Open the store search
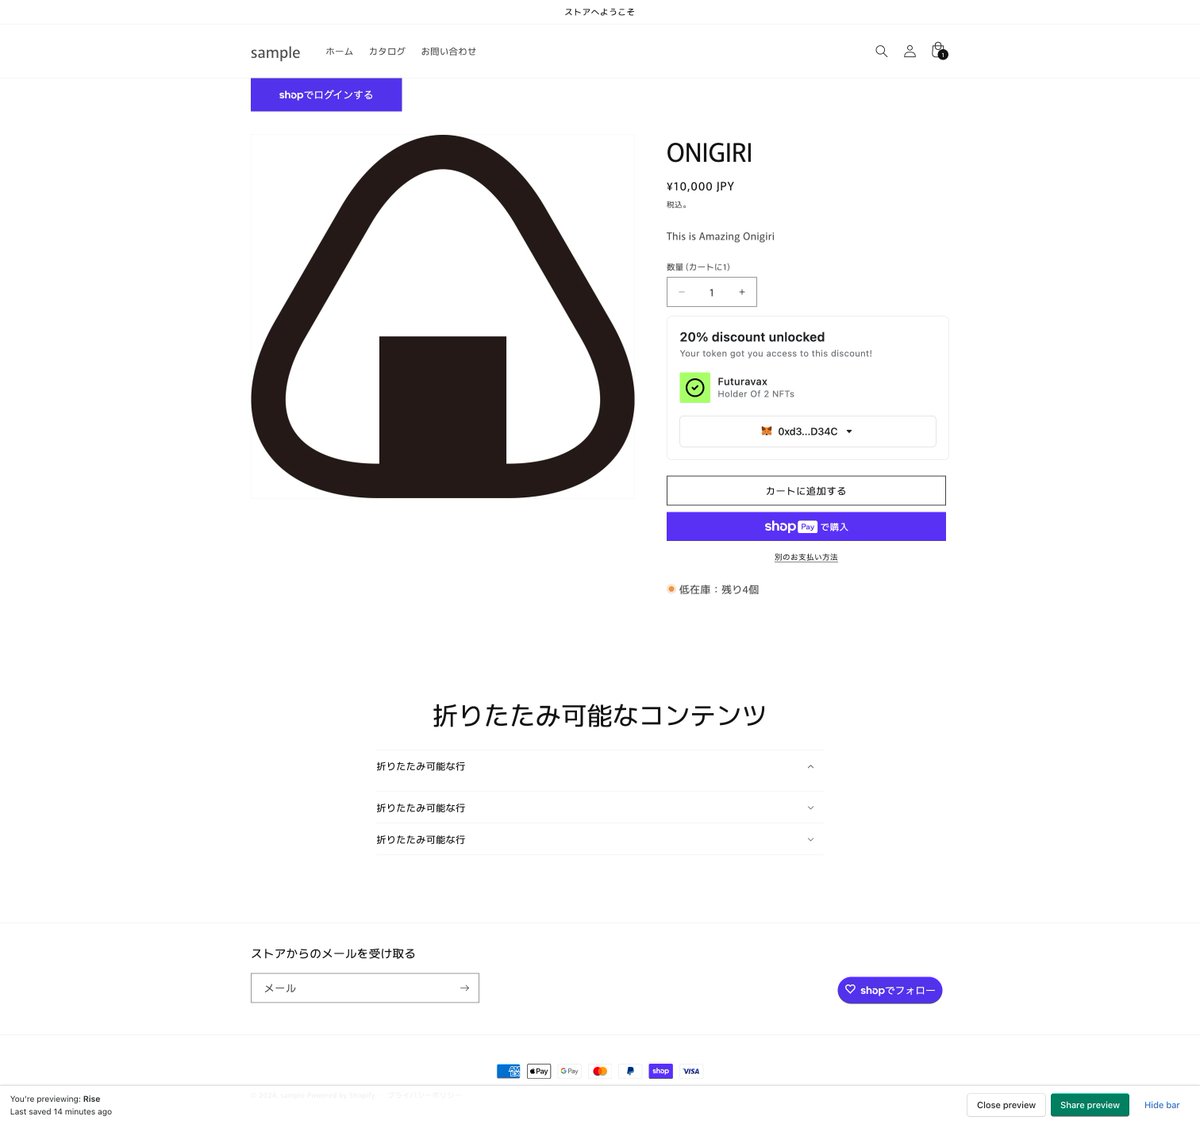The image size is (1200, 1124). (x=881, y=51)
